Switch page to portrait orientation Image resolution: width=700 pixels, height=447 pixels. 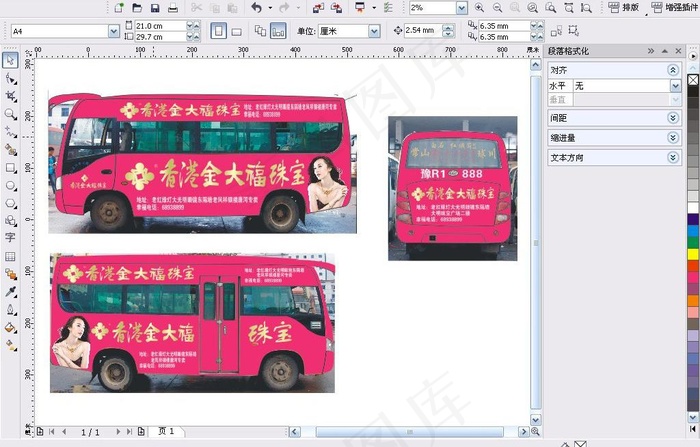(x=218, y=31)
